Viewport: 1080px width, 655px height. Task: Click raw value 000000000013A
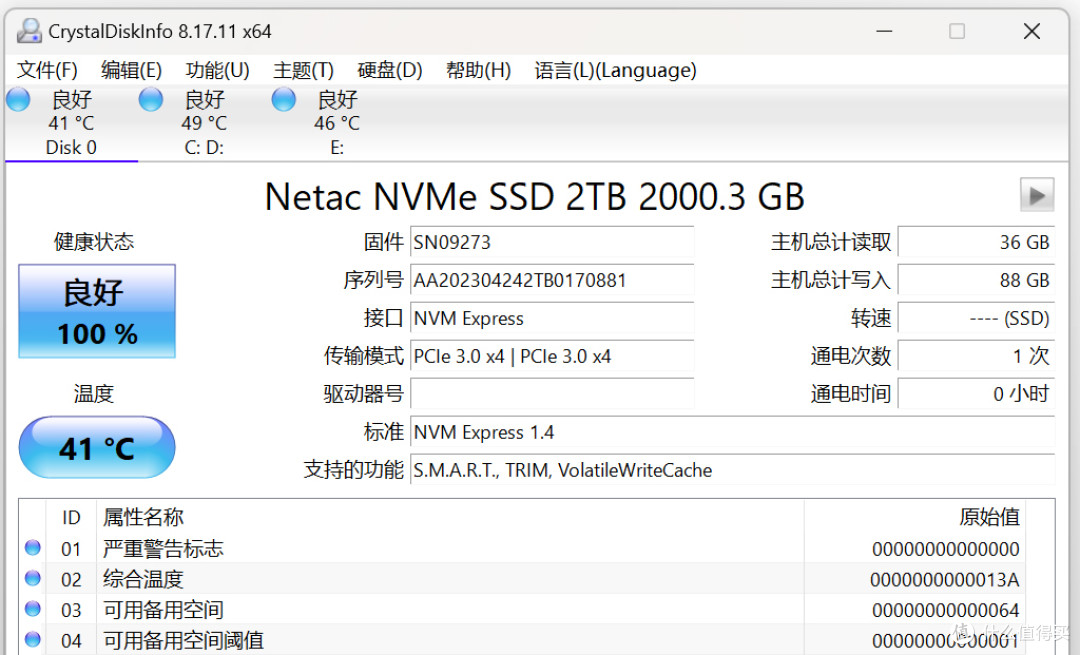(944, 580)
